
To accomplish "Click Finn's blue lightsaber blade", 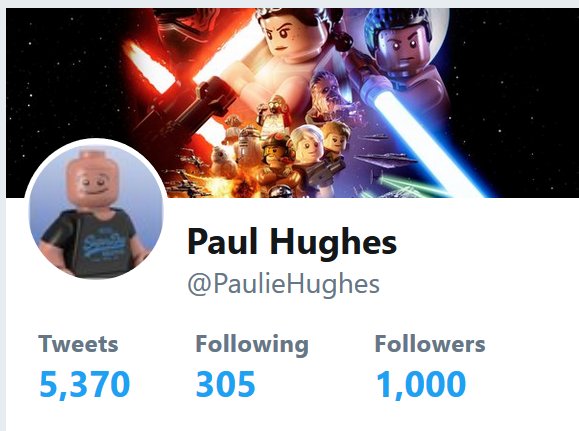I will pyautogui.click(x=419, y=138).
